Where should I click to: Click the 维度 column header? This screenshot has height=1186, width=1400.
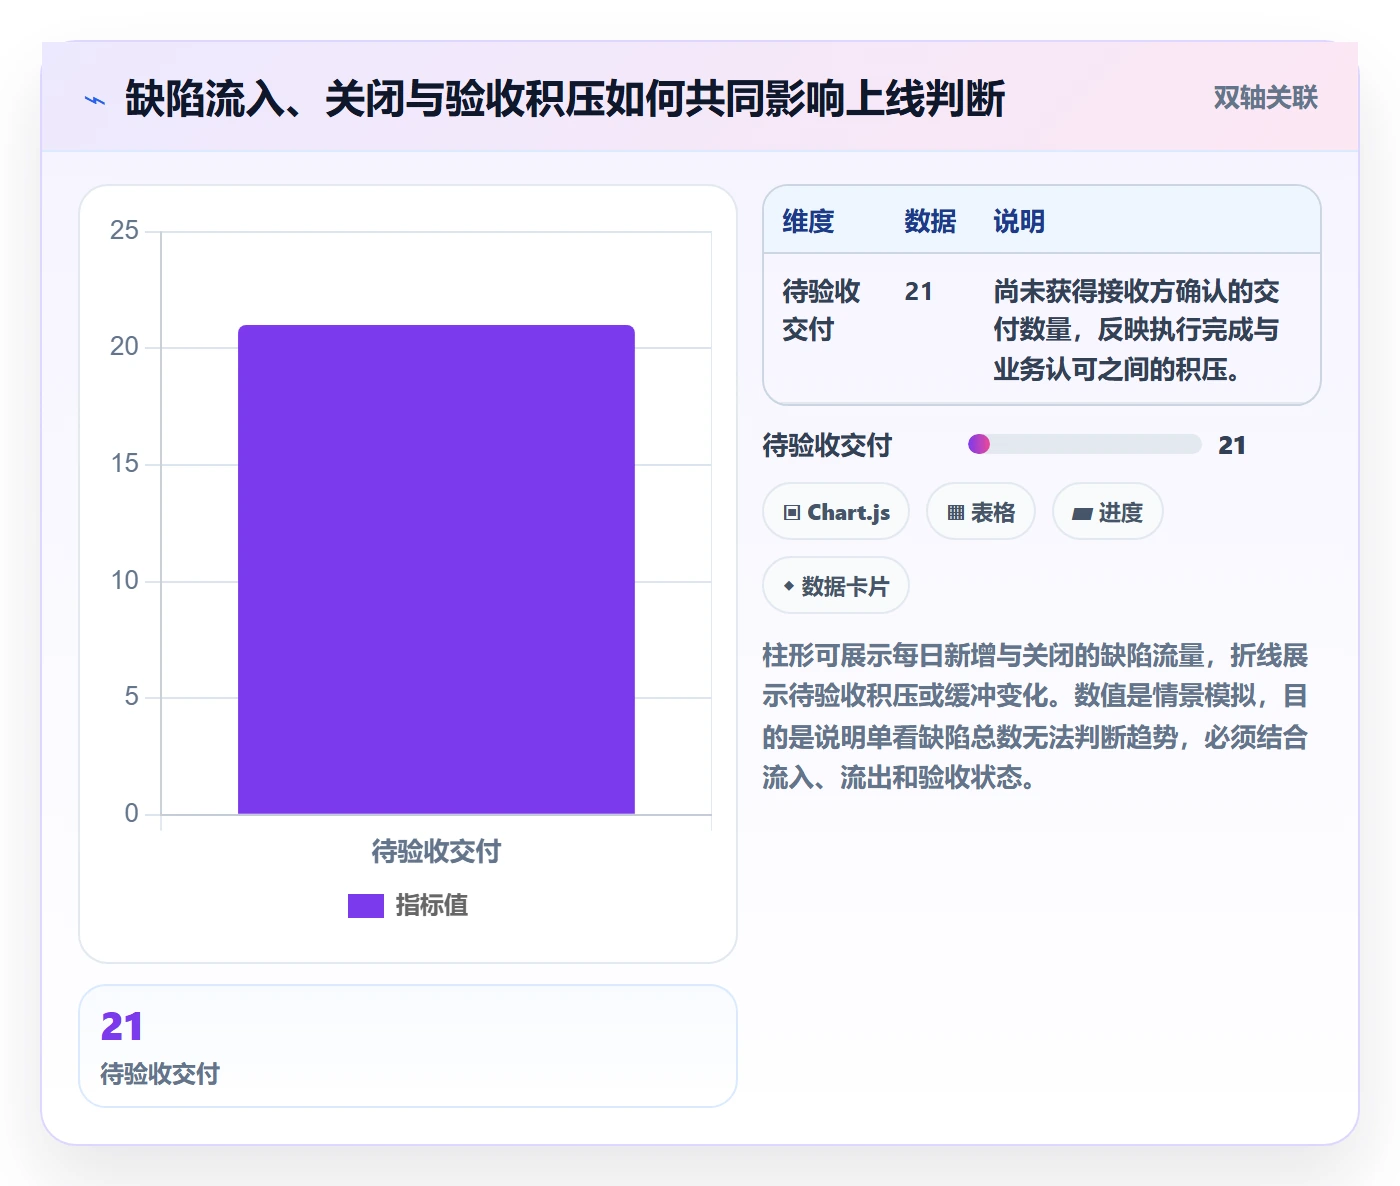click(808, 221)
